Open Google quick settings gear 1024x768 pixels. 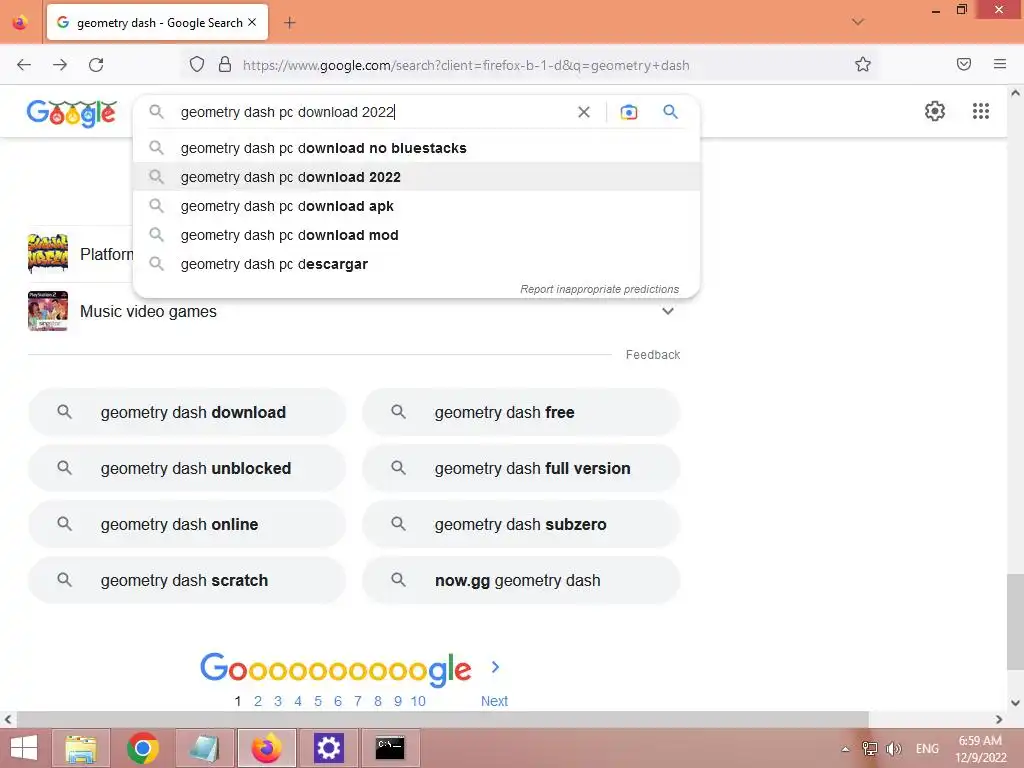[935, 111]
